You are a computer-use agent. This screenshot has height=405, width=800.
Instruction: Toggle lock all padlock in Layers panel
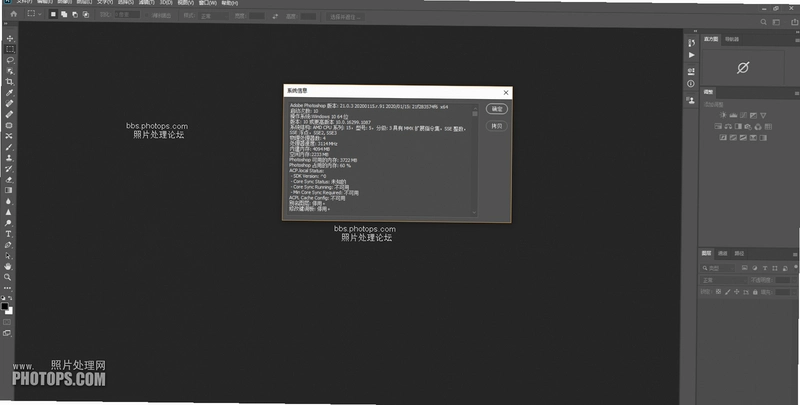click(x=755, y=292)
